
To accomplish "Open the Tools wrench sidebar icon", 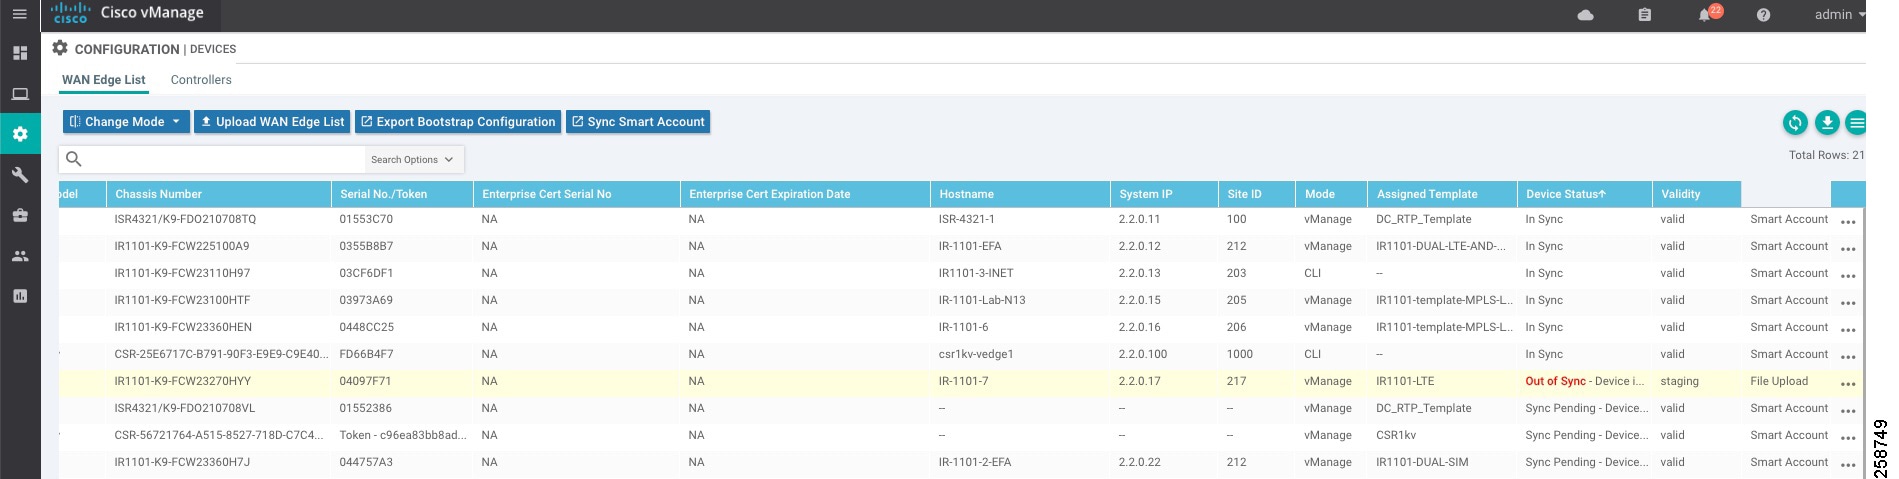I will (20, 175).
